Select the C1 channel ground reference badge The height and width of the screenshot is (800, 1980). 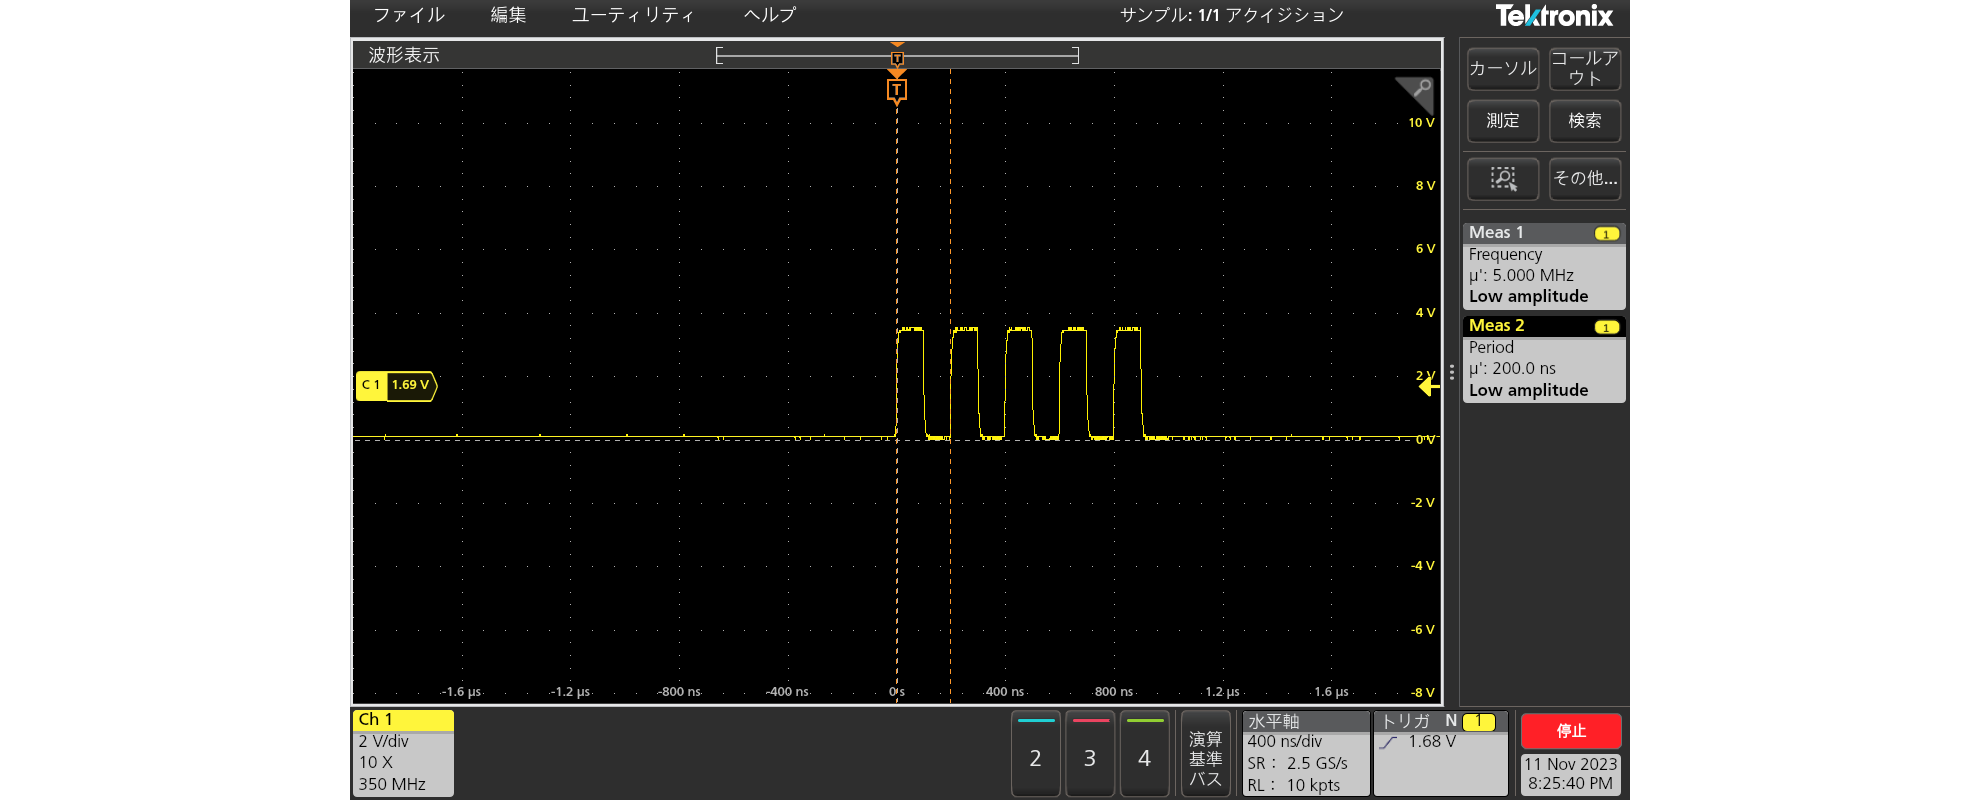coord(396,385)
